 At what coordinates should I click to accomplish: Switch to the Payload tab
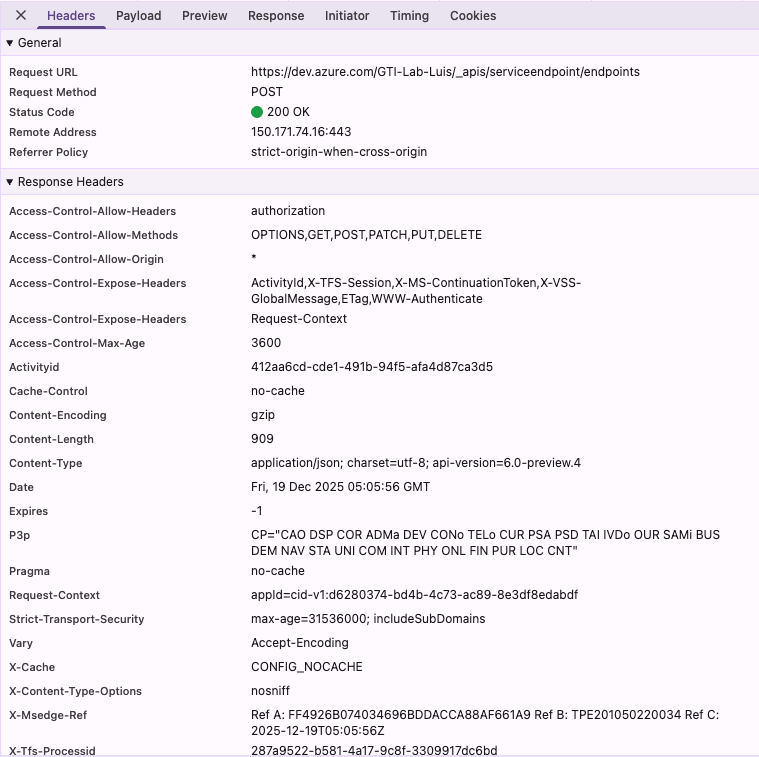[x=138, y=15]
